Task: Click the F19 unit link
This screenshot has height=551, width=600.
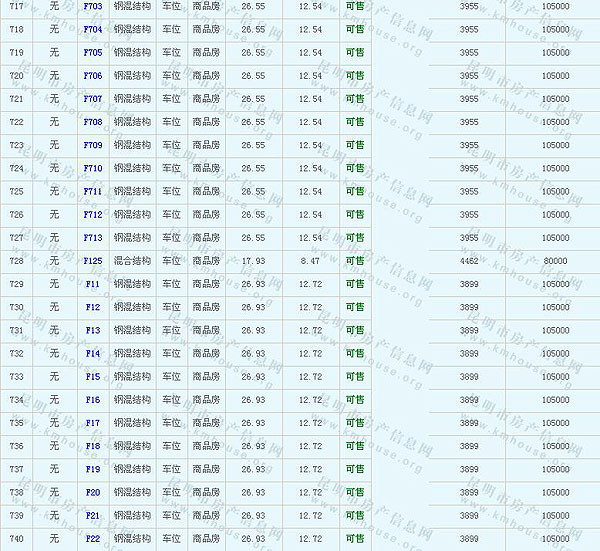Action: 93,469
